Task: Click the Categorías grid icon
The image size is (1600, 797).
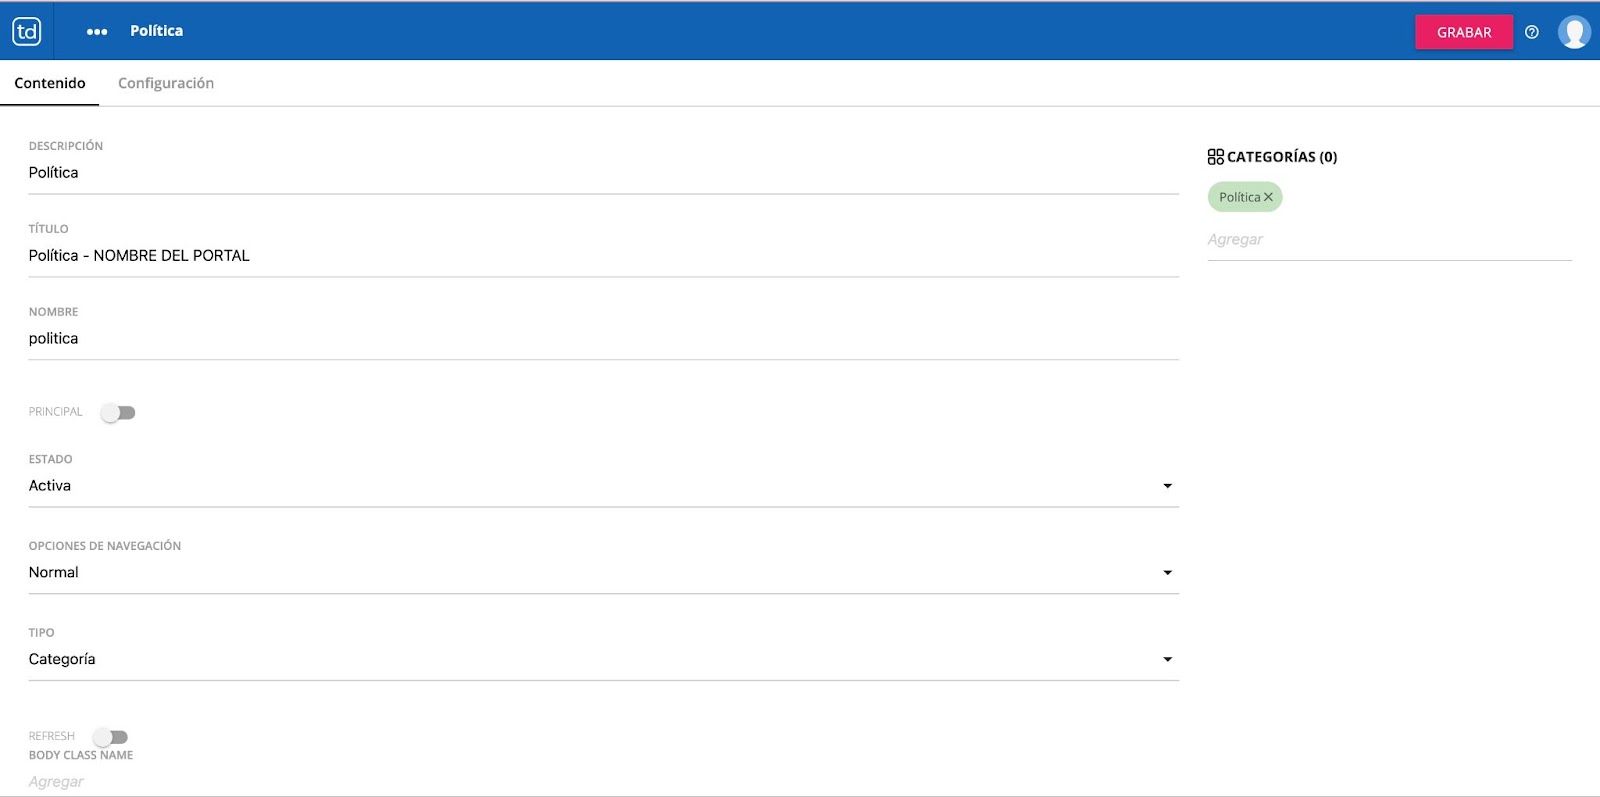Action: (1215, 157)
